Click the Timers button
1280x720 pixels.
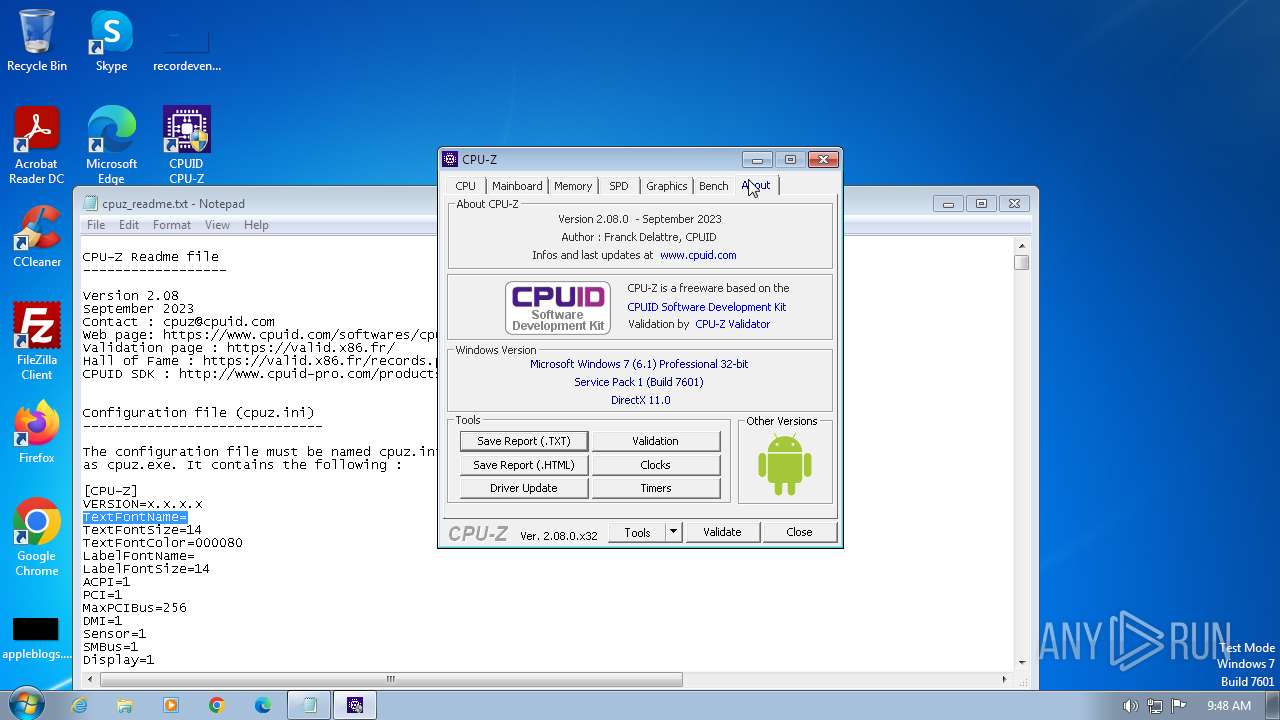coord(656,488)
